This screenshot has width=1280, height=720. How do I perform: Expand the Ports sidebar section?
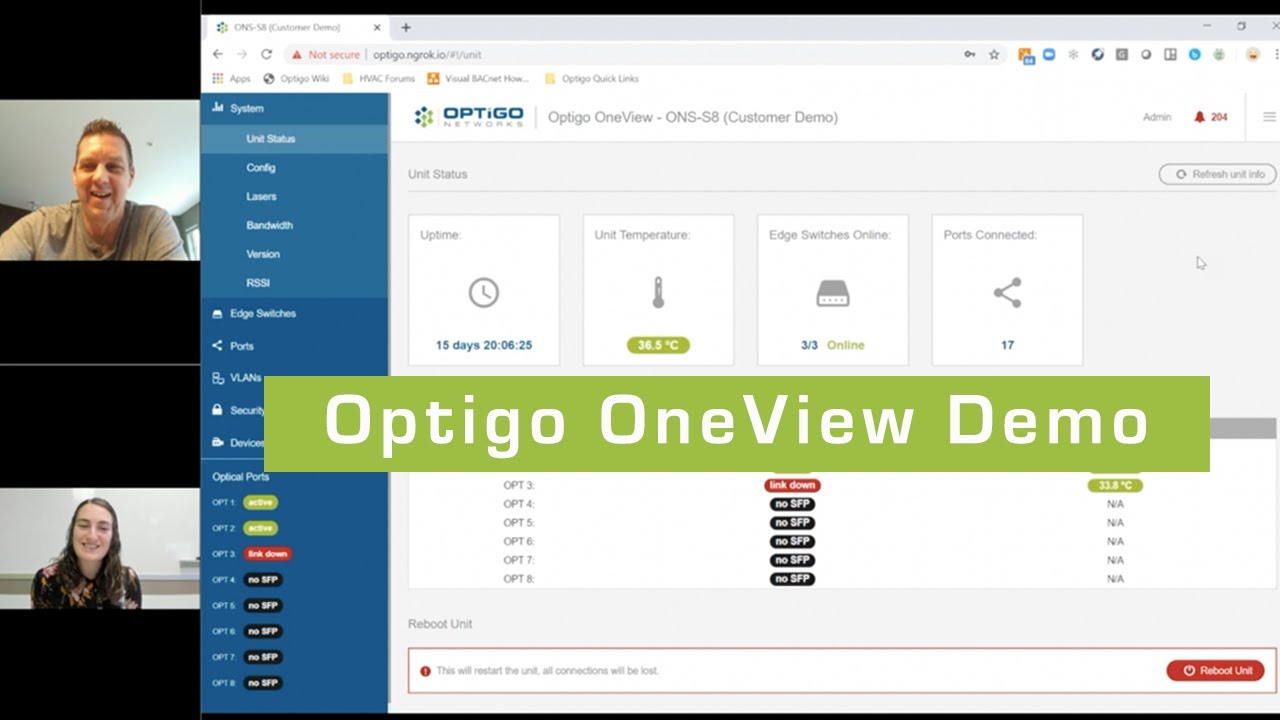point(241,346)
